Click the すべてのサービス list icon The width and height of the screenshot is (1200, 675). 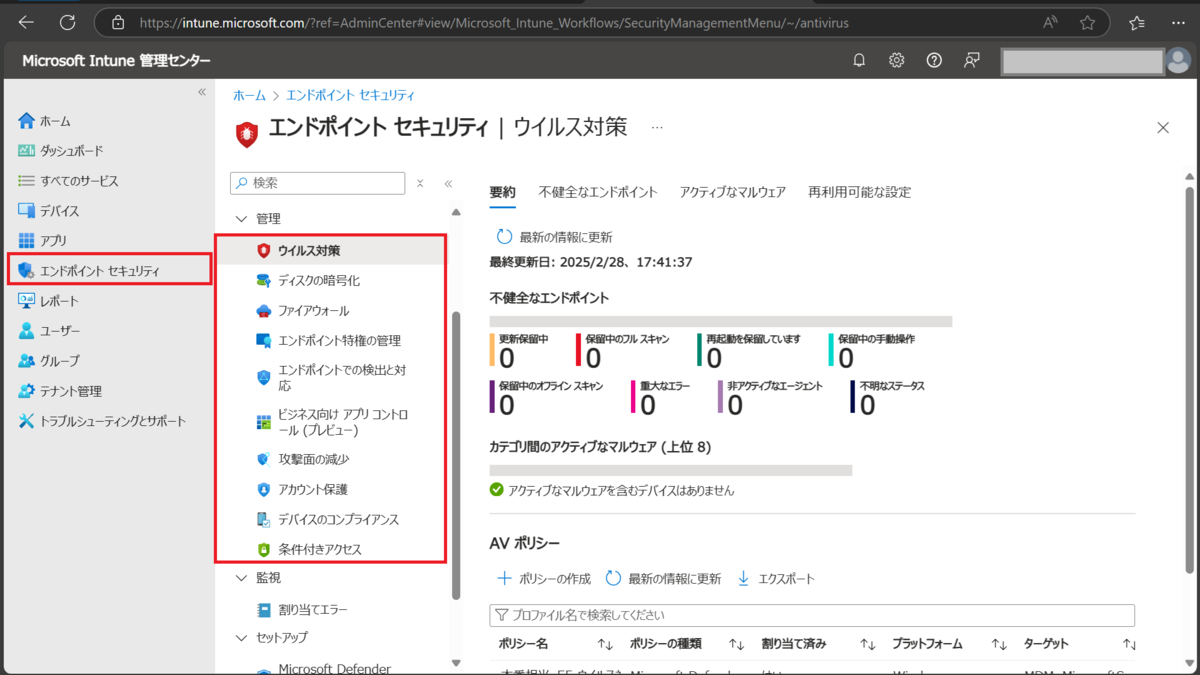[x=26, y=181]
